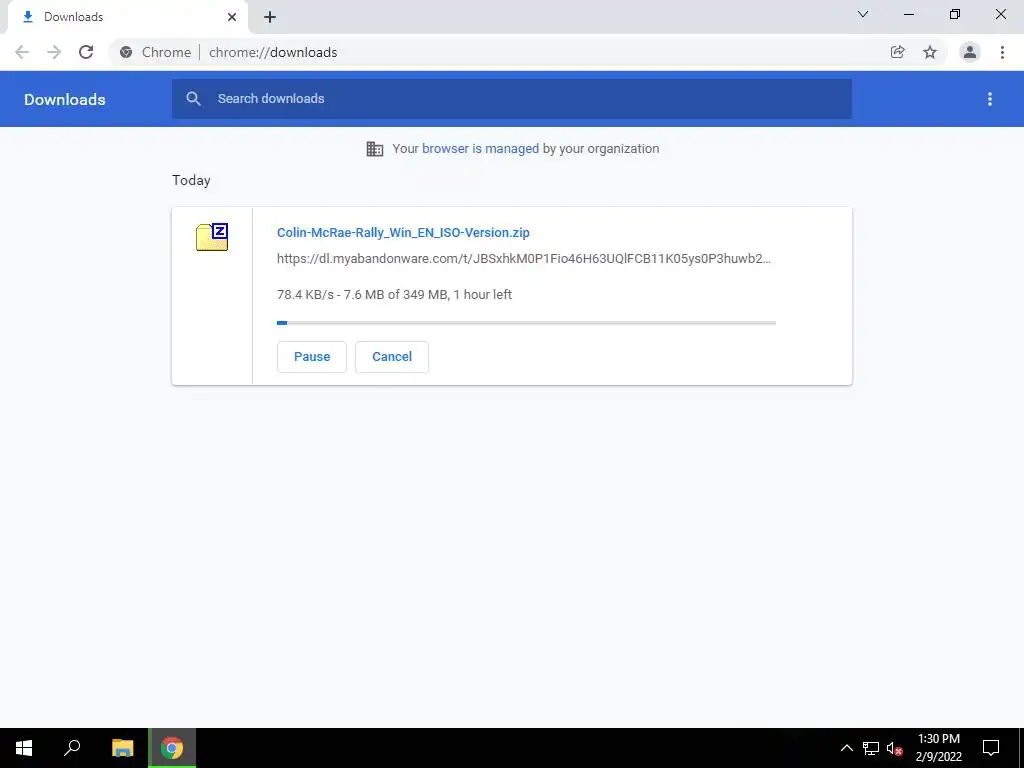This screenshot has height=768, width=1024.
Task: Reload the downloads page
Action: (86, 52)
